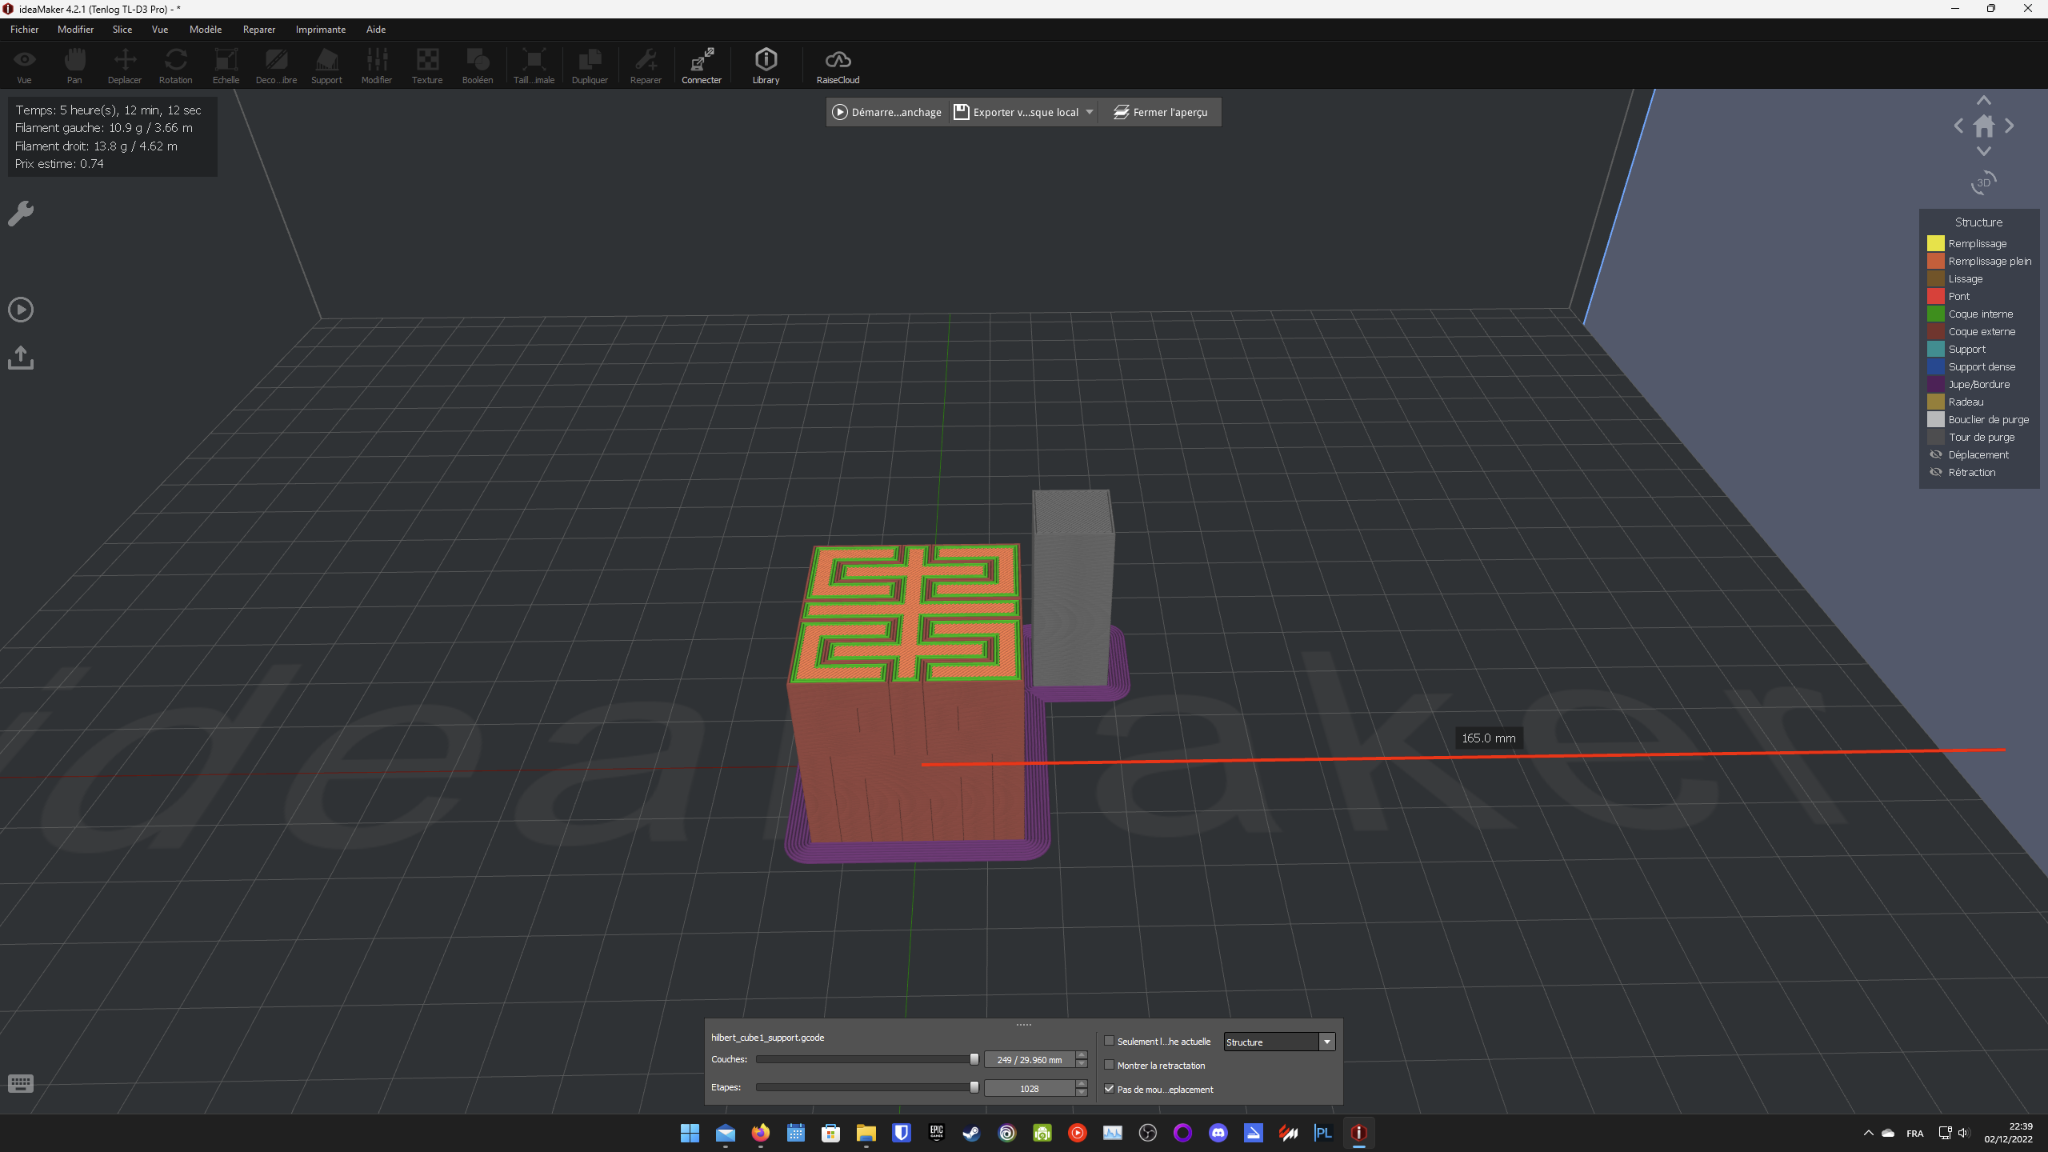Rotate view right with the right arrow
The width and height of the screenshot is (2048, 1152).
point(2009,126)
